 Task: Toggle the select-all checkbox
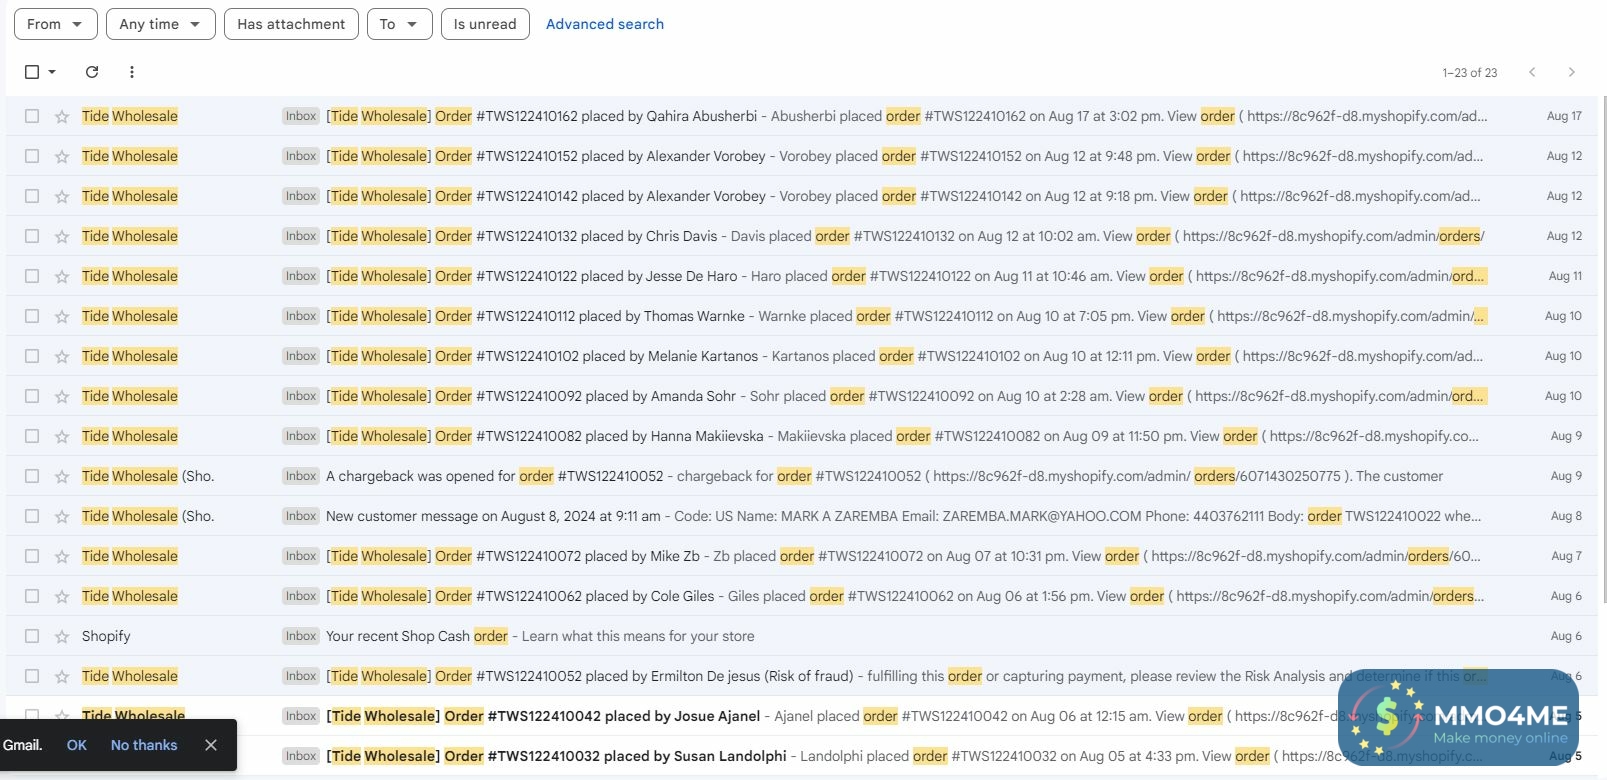tap(32, 72)
